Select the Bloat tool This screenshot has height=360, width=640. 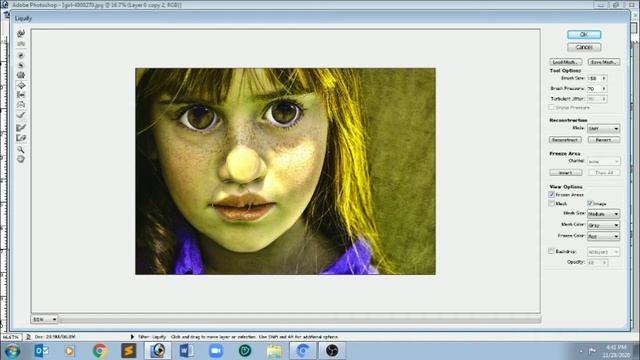21,85
